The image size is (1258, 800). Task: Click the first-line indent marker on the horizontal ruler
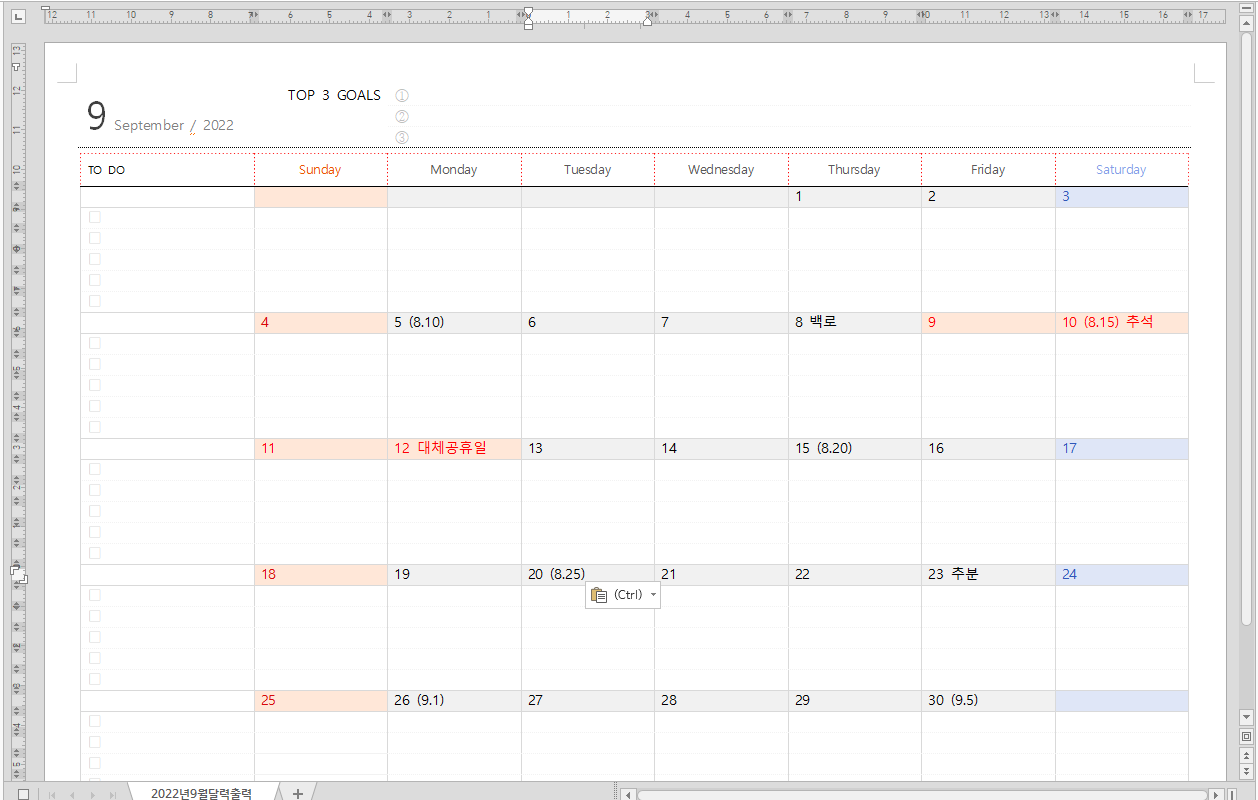coord(528,11)
